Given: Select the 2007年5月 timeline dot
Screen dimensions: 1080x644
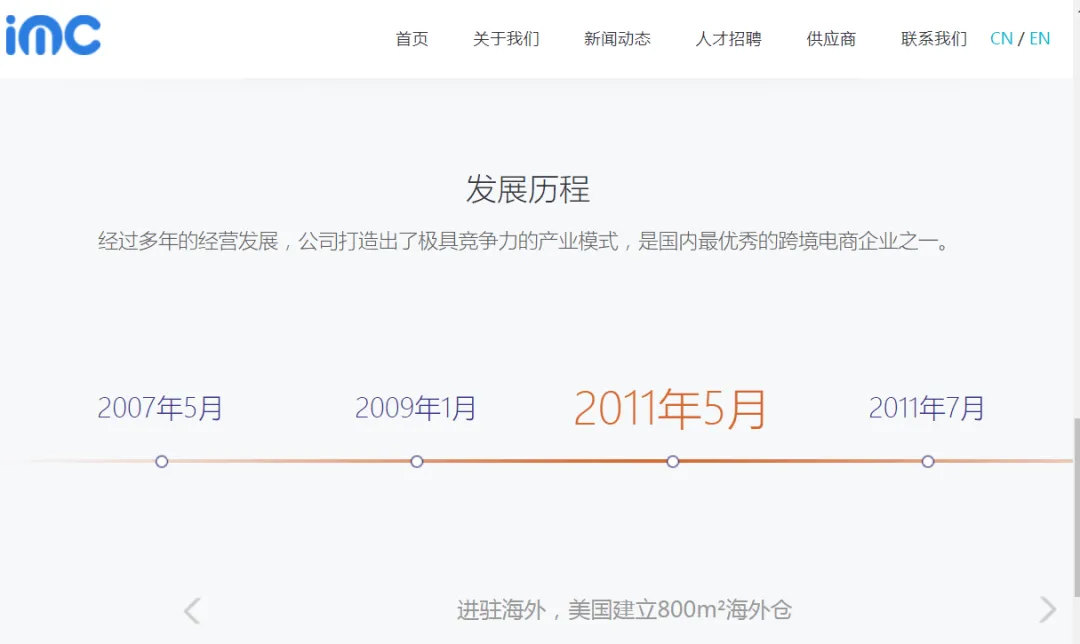Looking at the screenshot, I should [162, 461].
